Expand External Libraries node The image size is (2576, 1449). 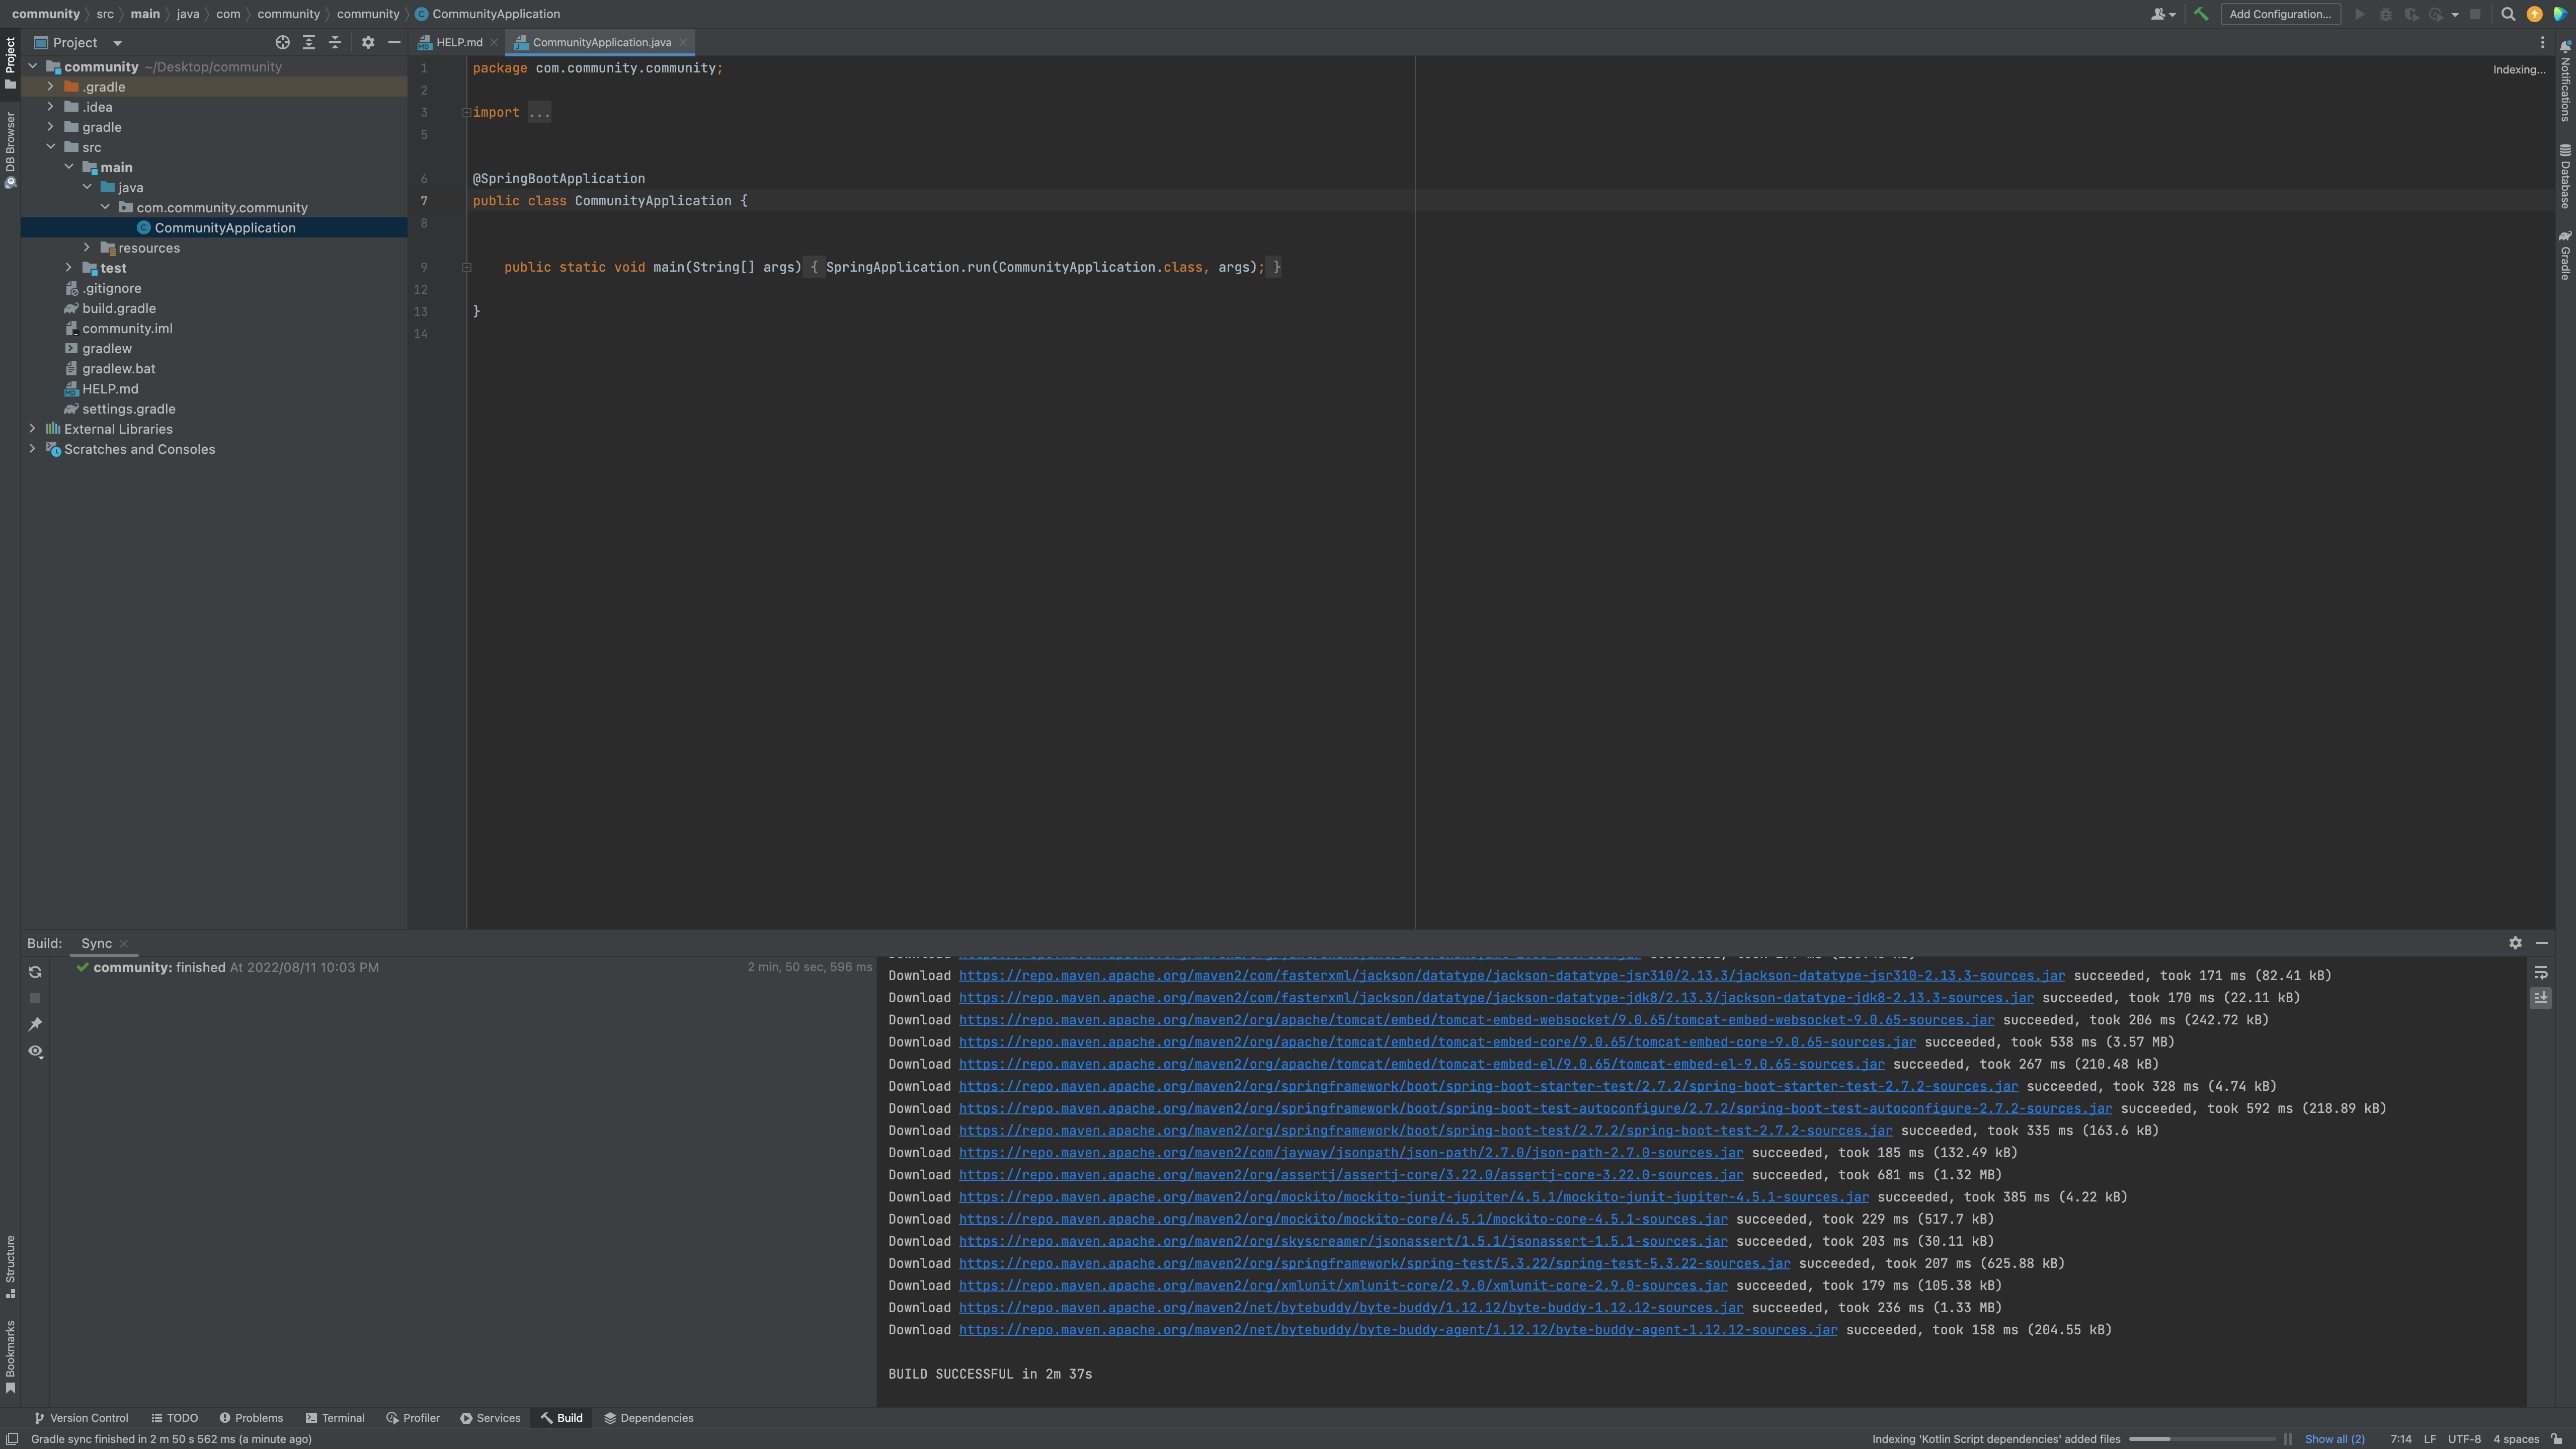click(x=32, y=429)
